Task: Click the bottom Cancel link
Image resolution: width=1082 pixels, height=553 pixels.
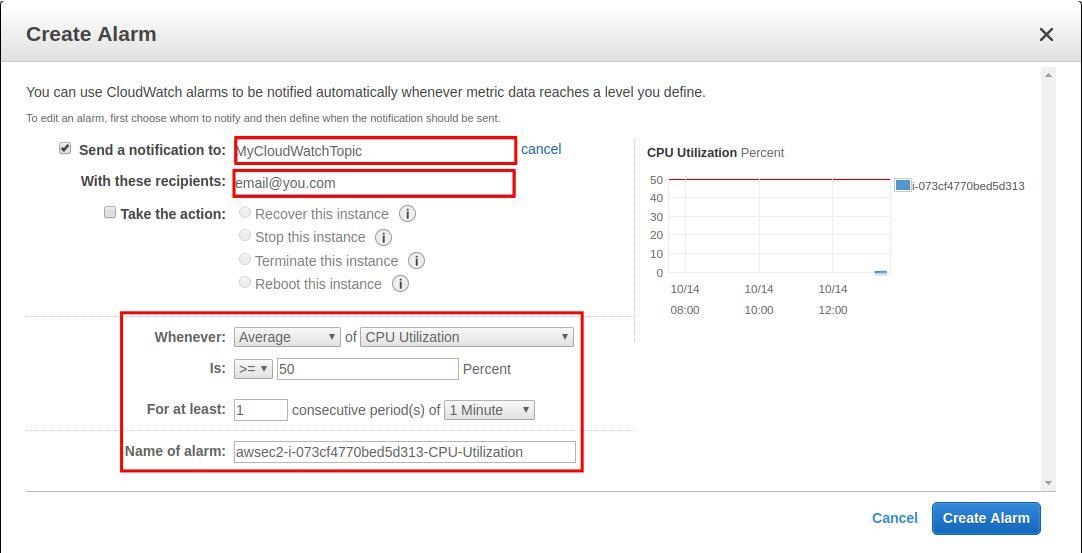Action: tap(894, 518)
